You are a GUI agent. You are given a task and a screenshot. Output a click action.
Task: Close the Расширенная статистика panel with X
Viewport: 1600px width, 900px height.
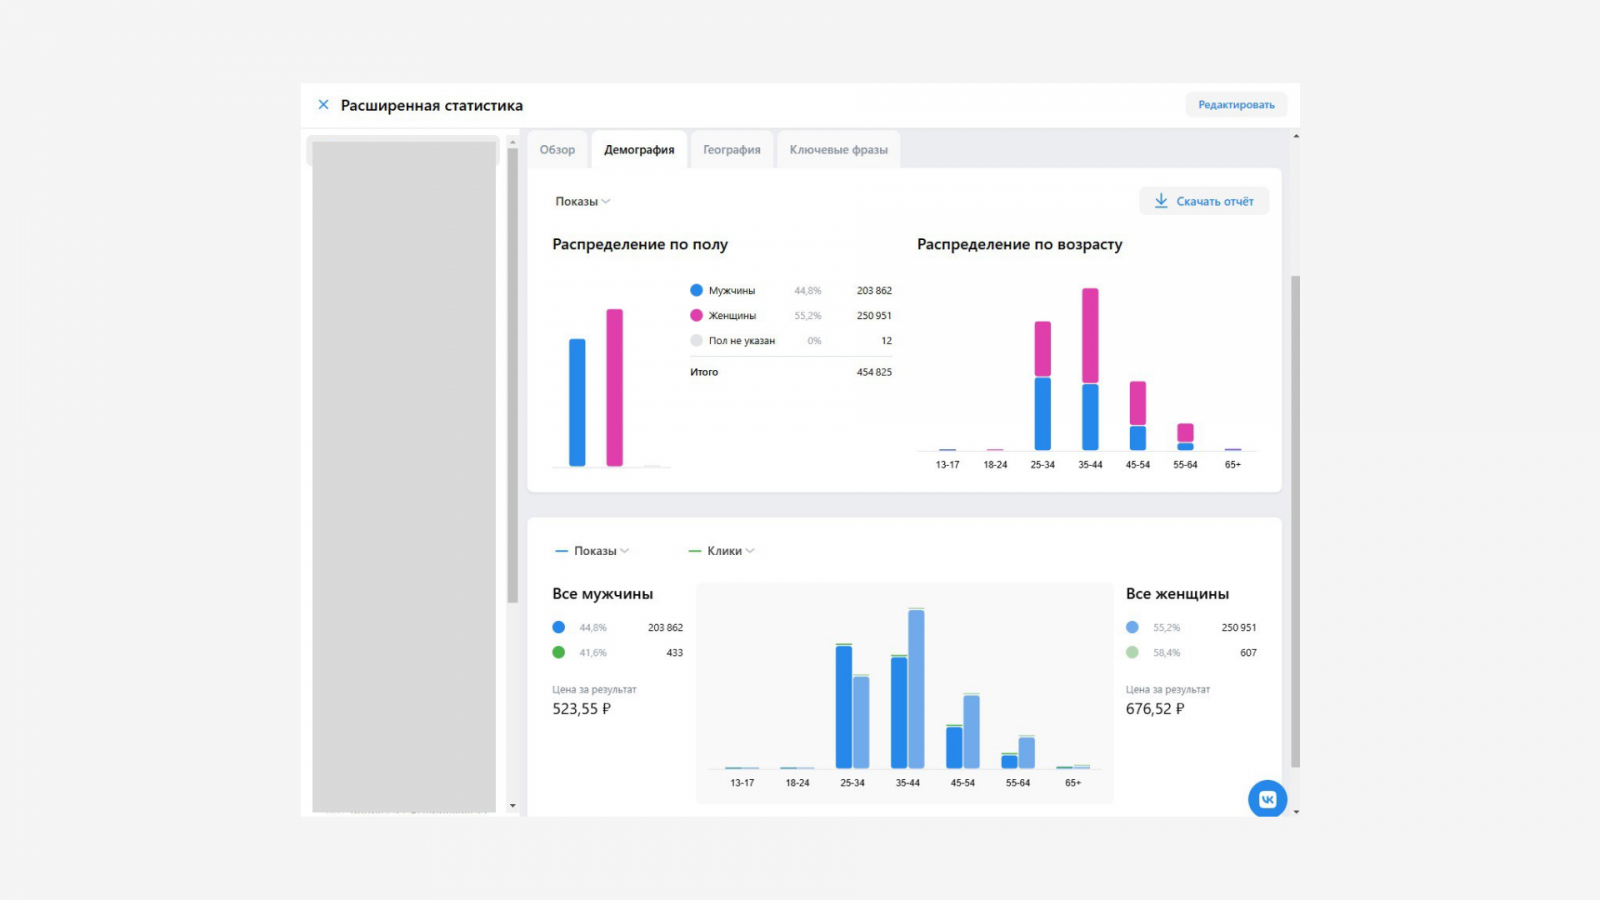click(x=323, y=104)
